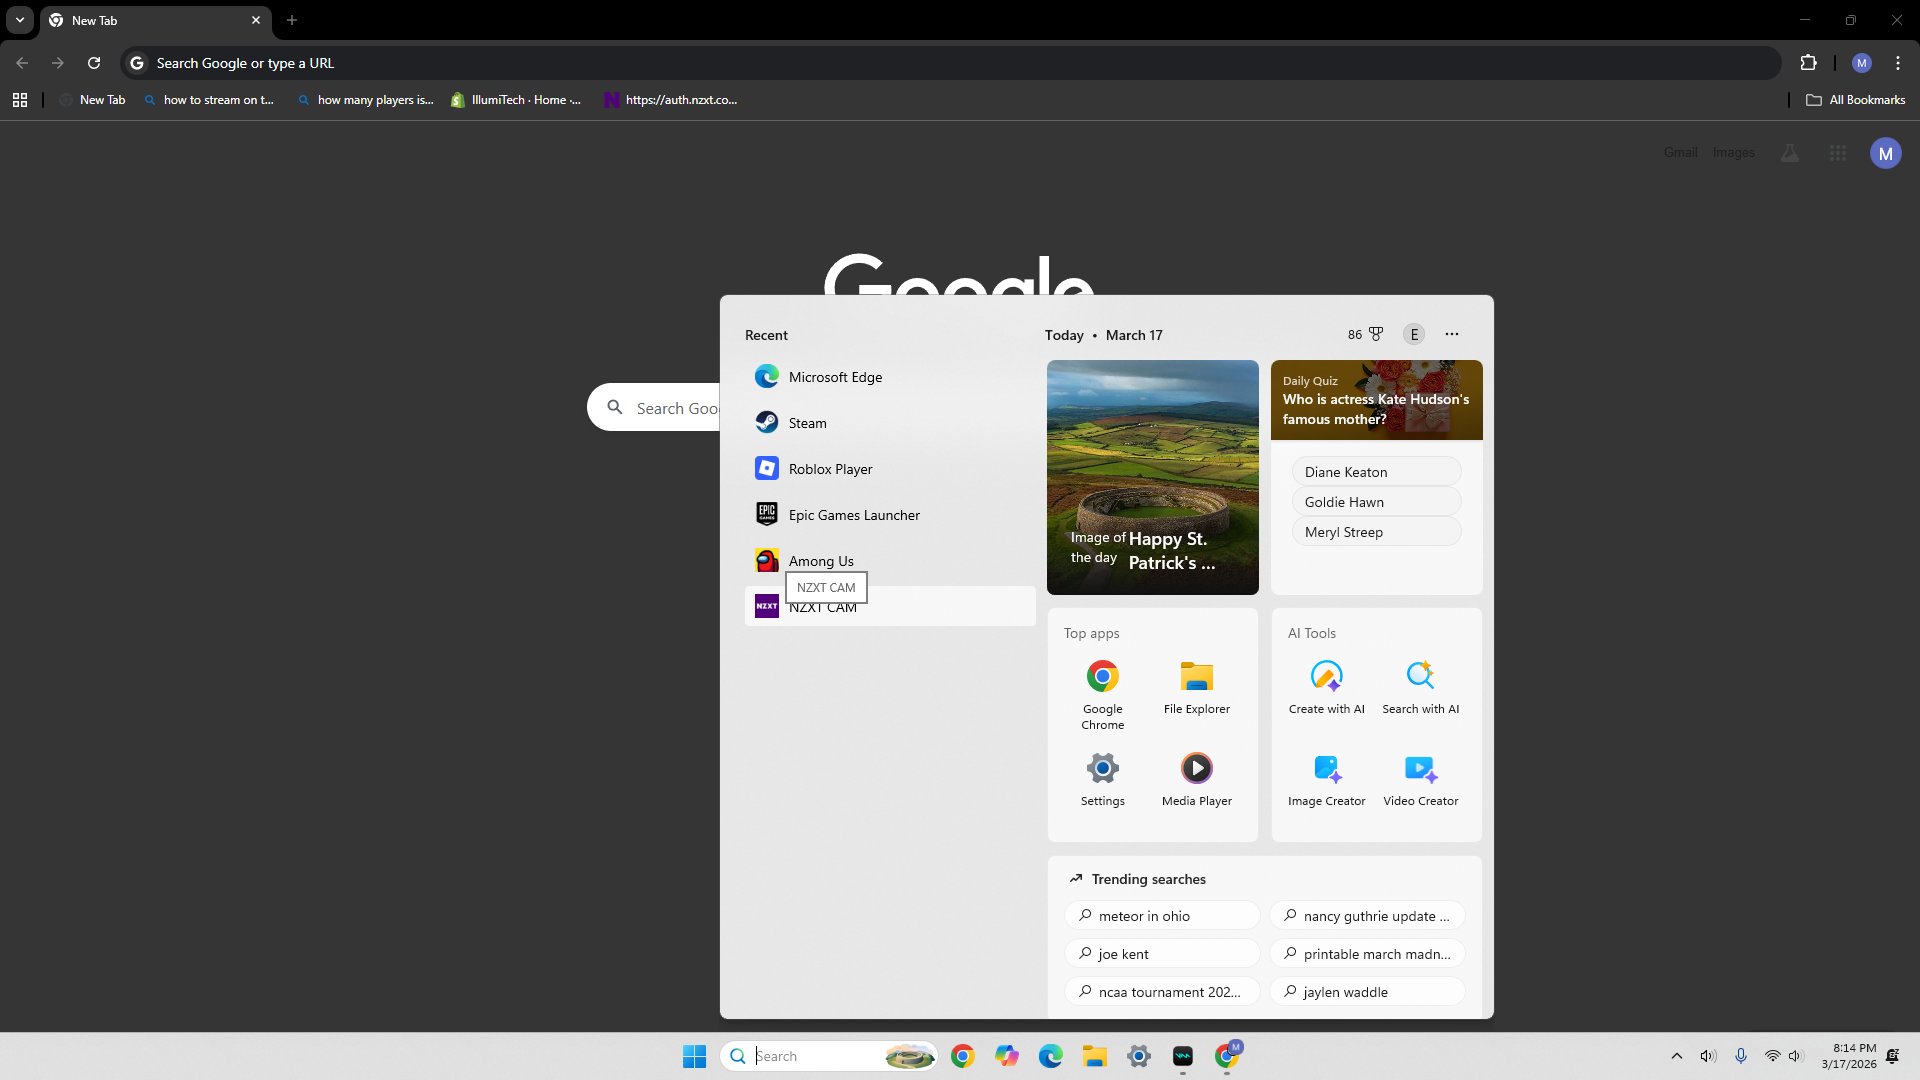This screenshot has height=1080, width=1920.
Task: Open File Explorer in Top apps
Action: pos(1196,688)
